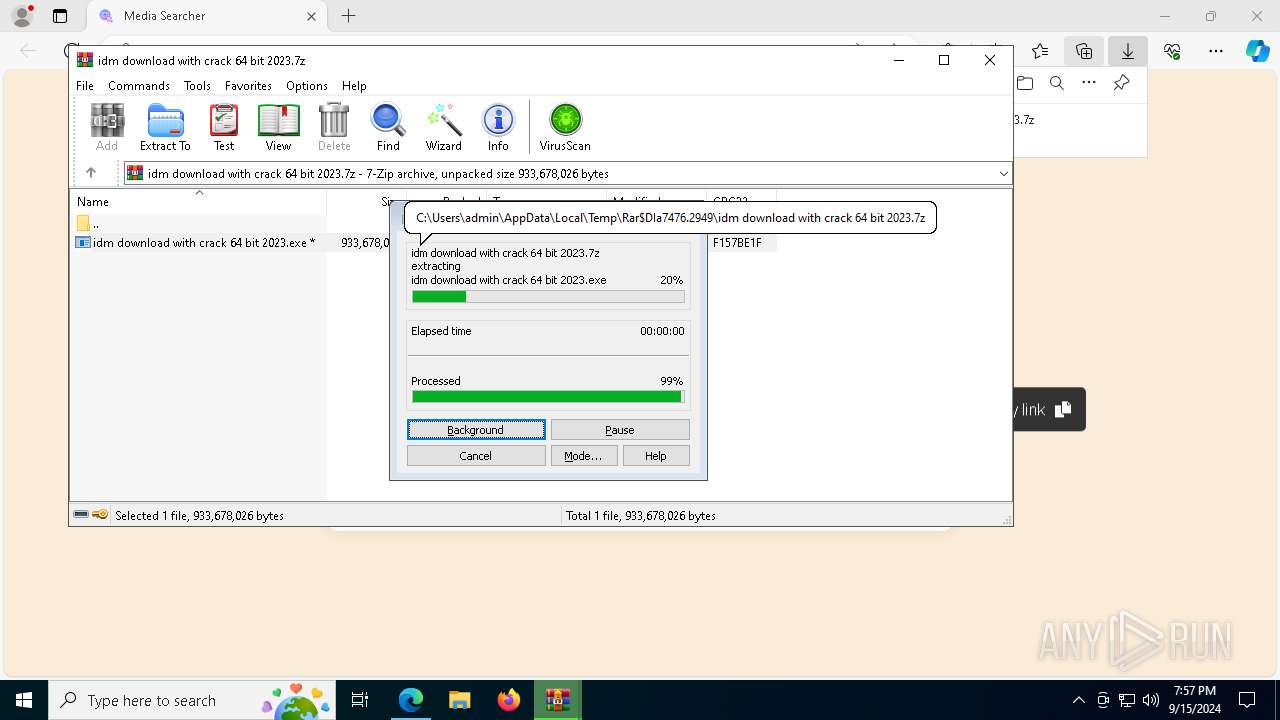Click the volume icon in system tray
The height and width of the screenshot is (720, 1280).
tap(1151, 700)
